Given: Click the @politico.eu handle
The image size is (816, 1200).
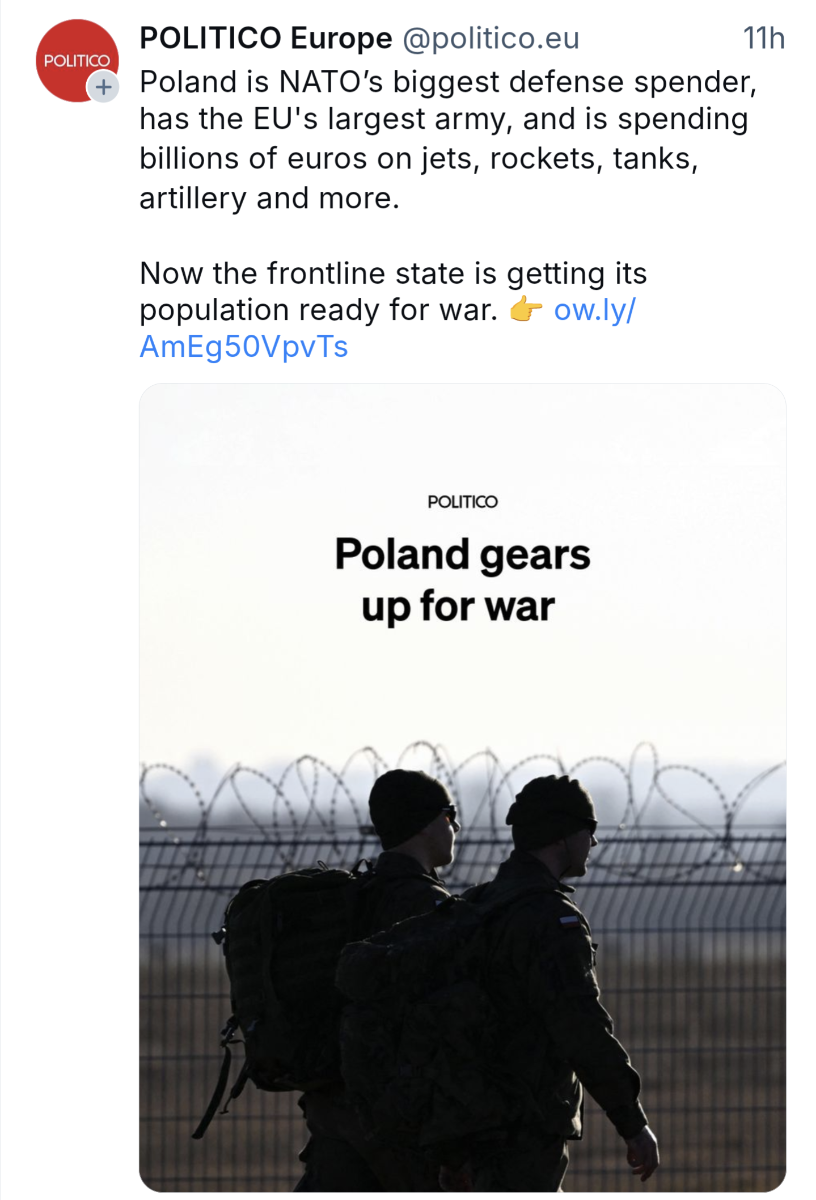Looking at the screenshot, I should [x=490, y=39].
